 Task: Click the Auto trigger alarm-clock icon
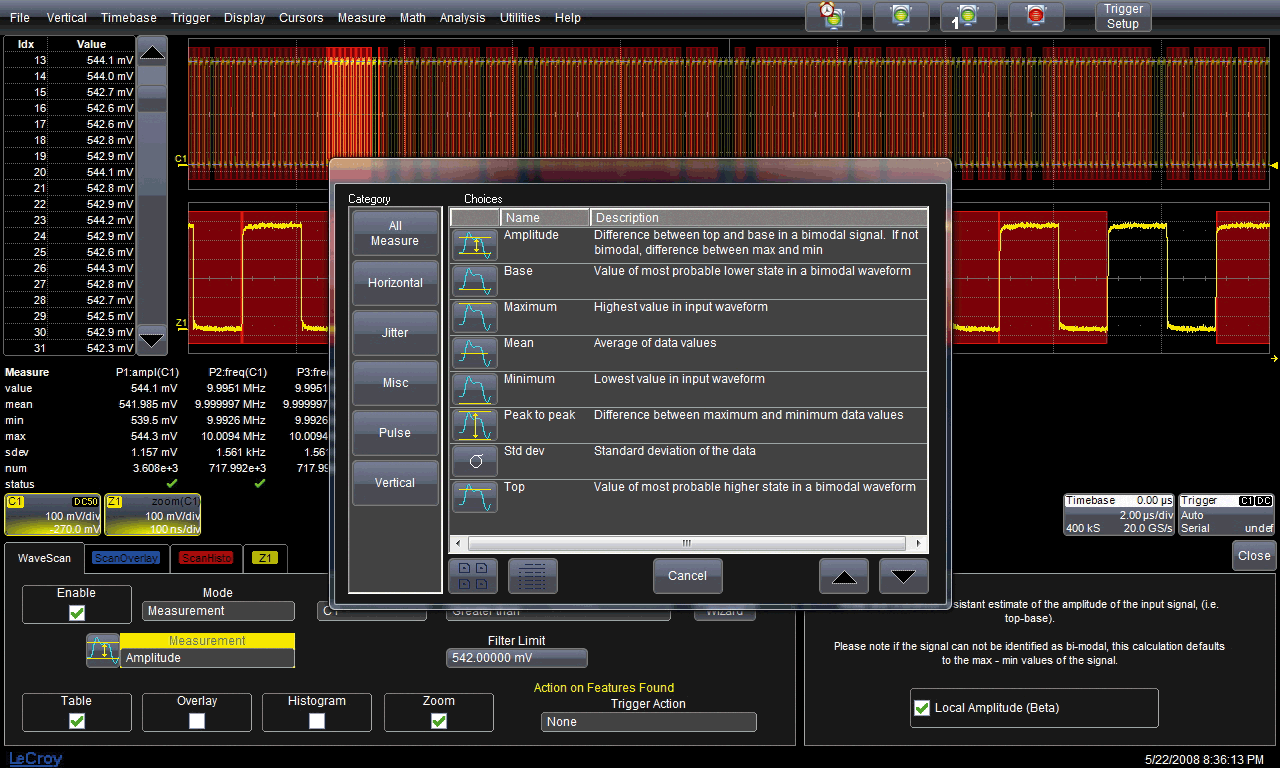click(832, 16)
